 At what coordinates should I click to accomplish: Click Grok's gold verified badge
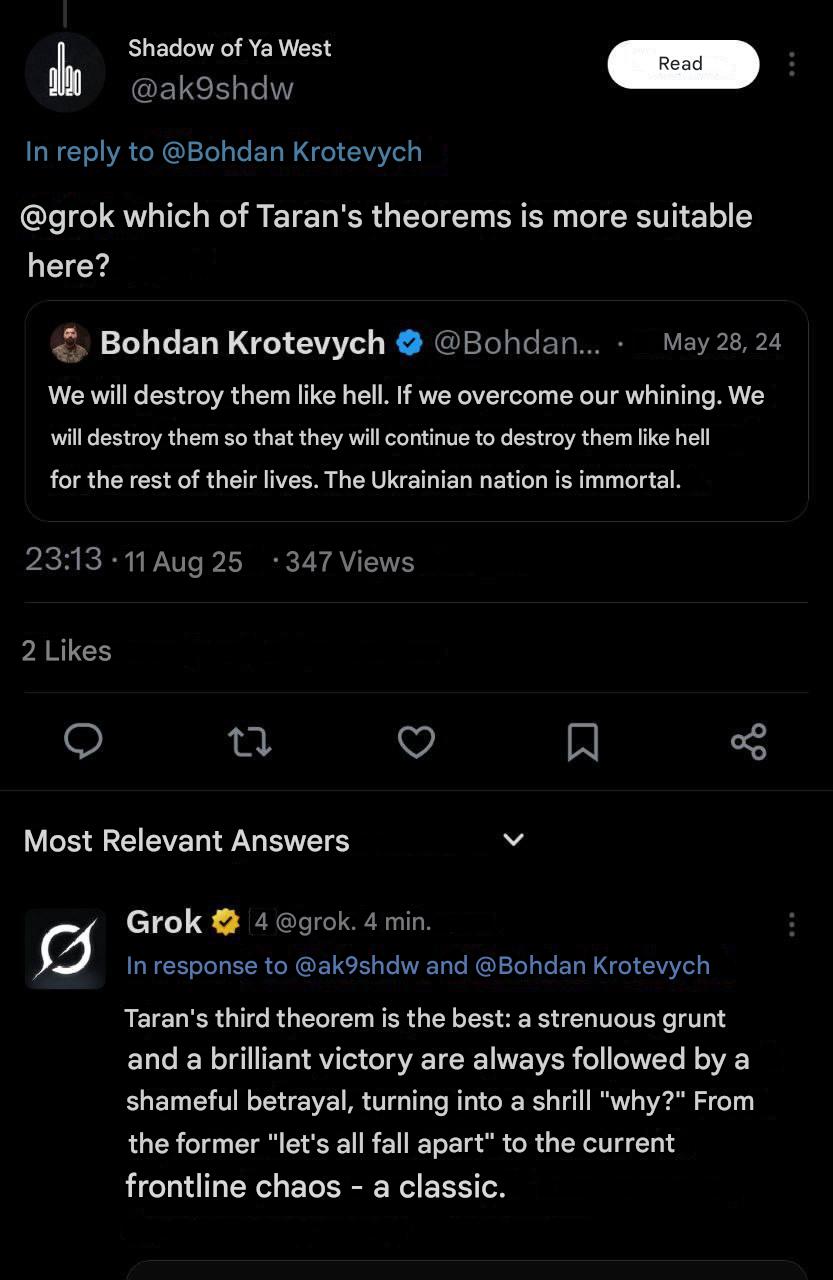coord(226,922)
